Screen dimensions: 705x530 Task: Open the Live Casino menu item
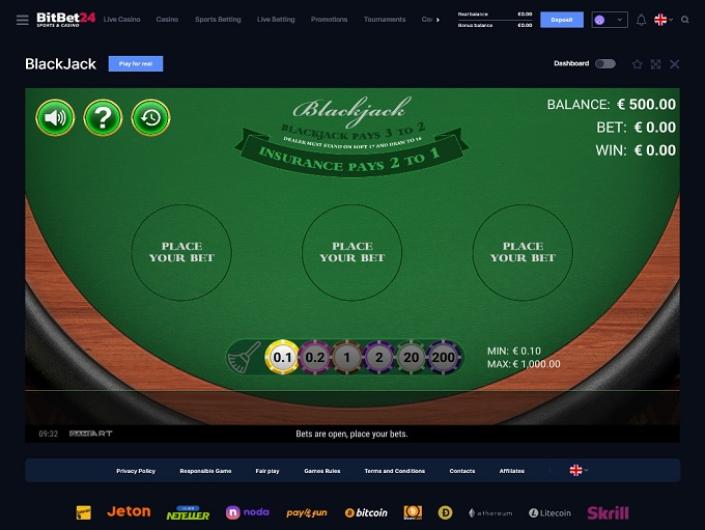(x=122, y=19)
